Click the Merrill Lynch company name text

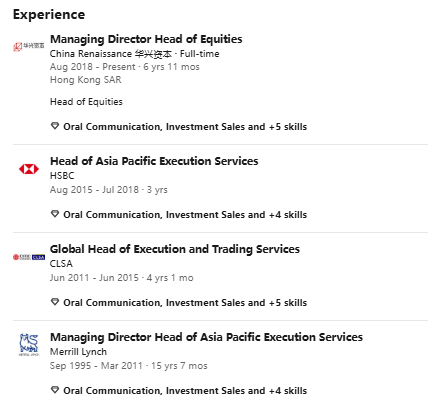point(78,352)
